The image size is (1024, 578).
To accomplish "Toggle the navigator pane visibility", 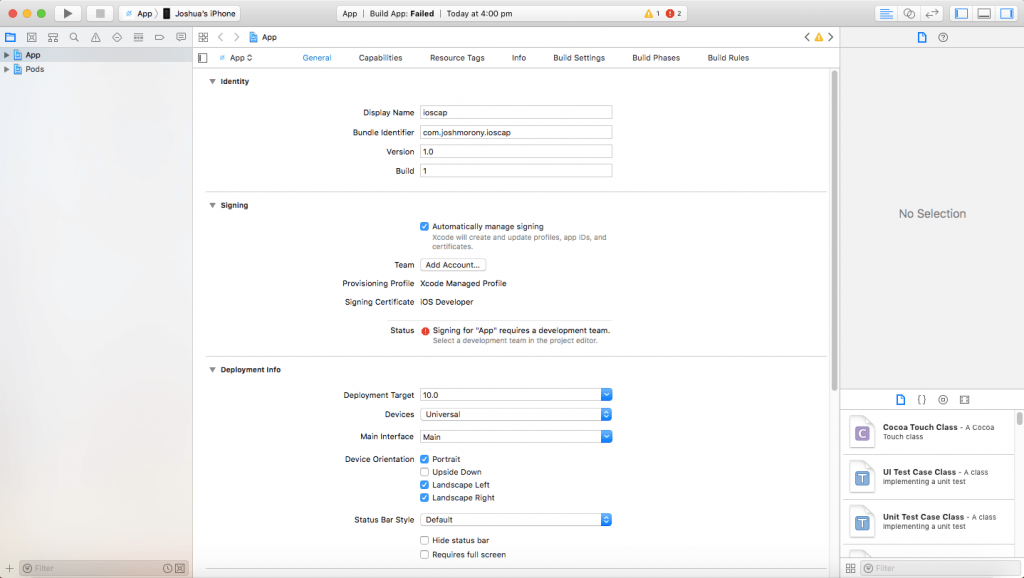I will (961, 13).
